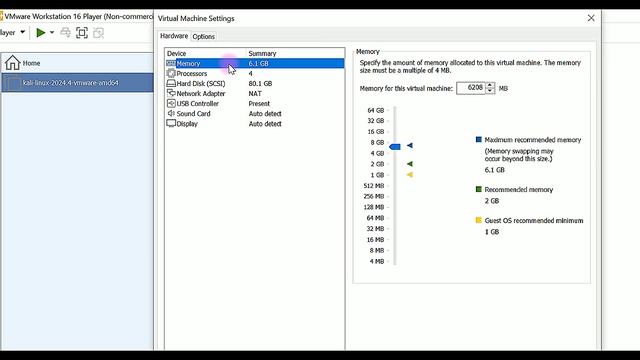Click the green recommended memory marker
Viewport: 640px width, 360px height.
(410, 164)
